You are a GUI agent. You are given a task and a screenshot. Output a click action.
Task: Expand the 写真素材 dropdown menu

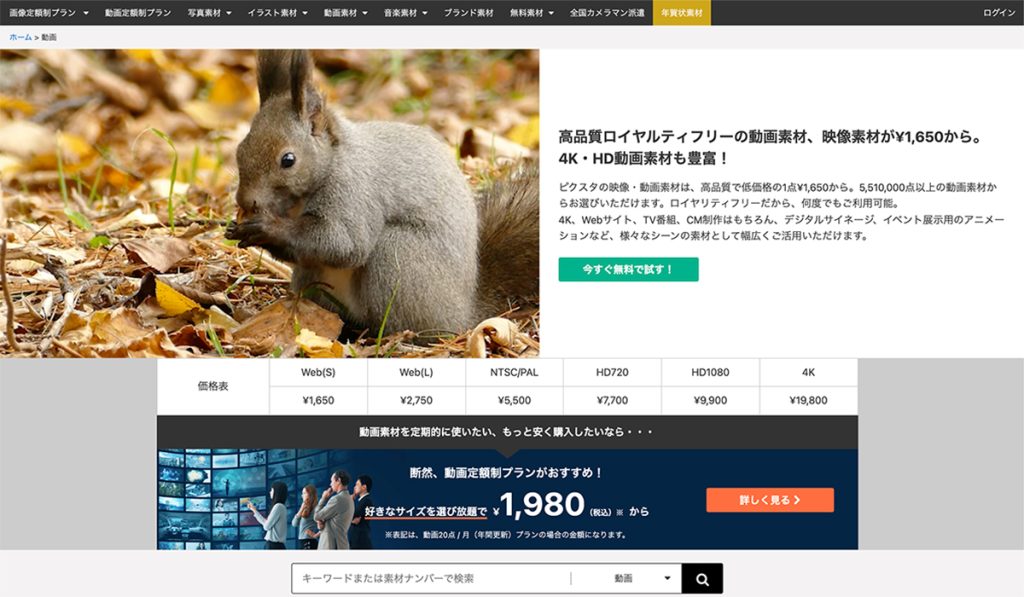point(210,13)
